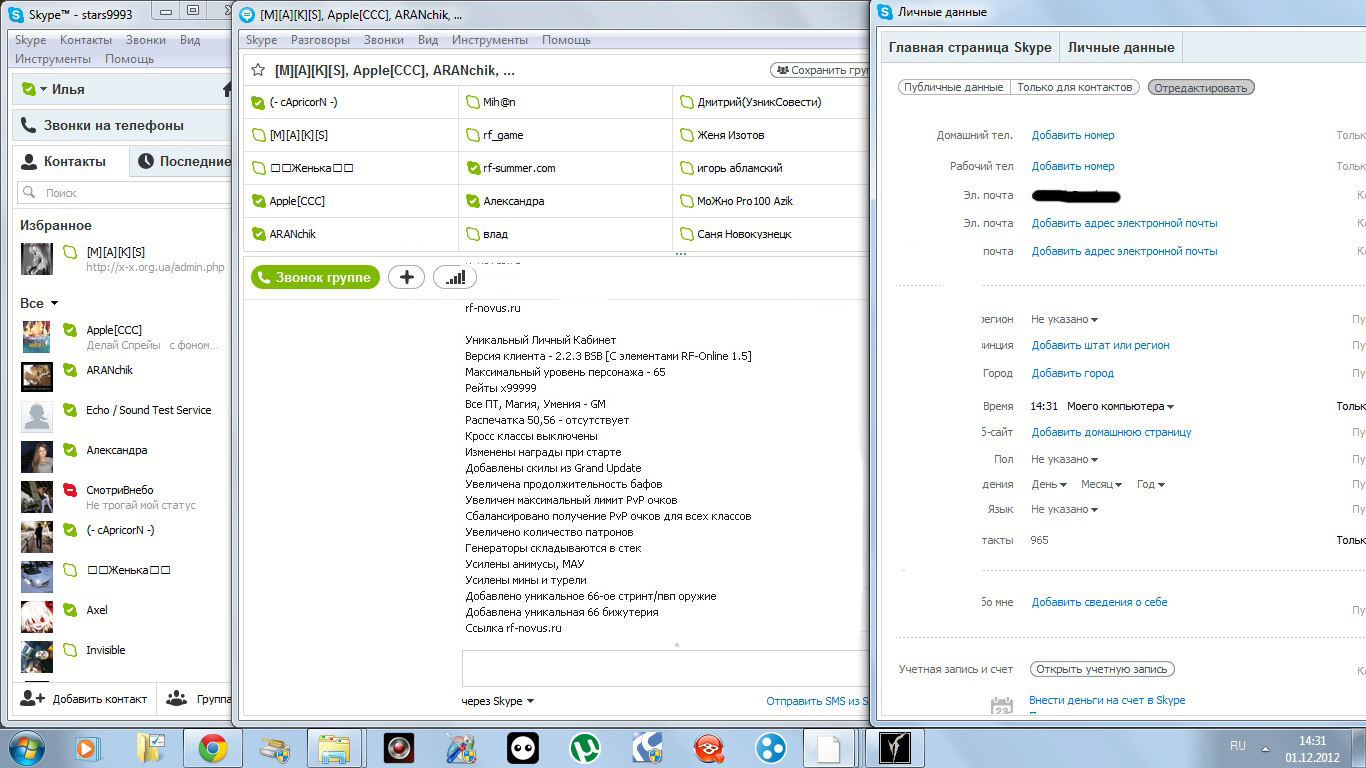Click the Внести деньги на счет в Skype link

point(1107,700)
